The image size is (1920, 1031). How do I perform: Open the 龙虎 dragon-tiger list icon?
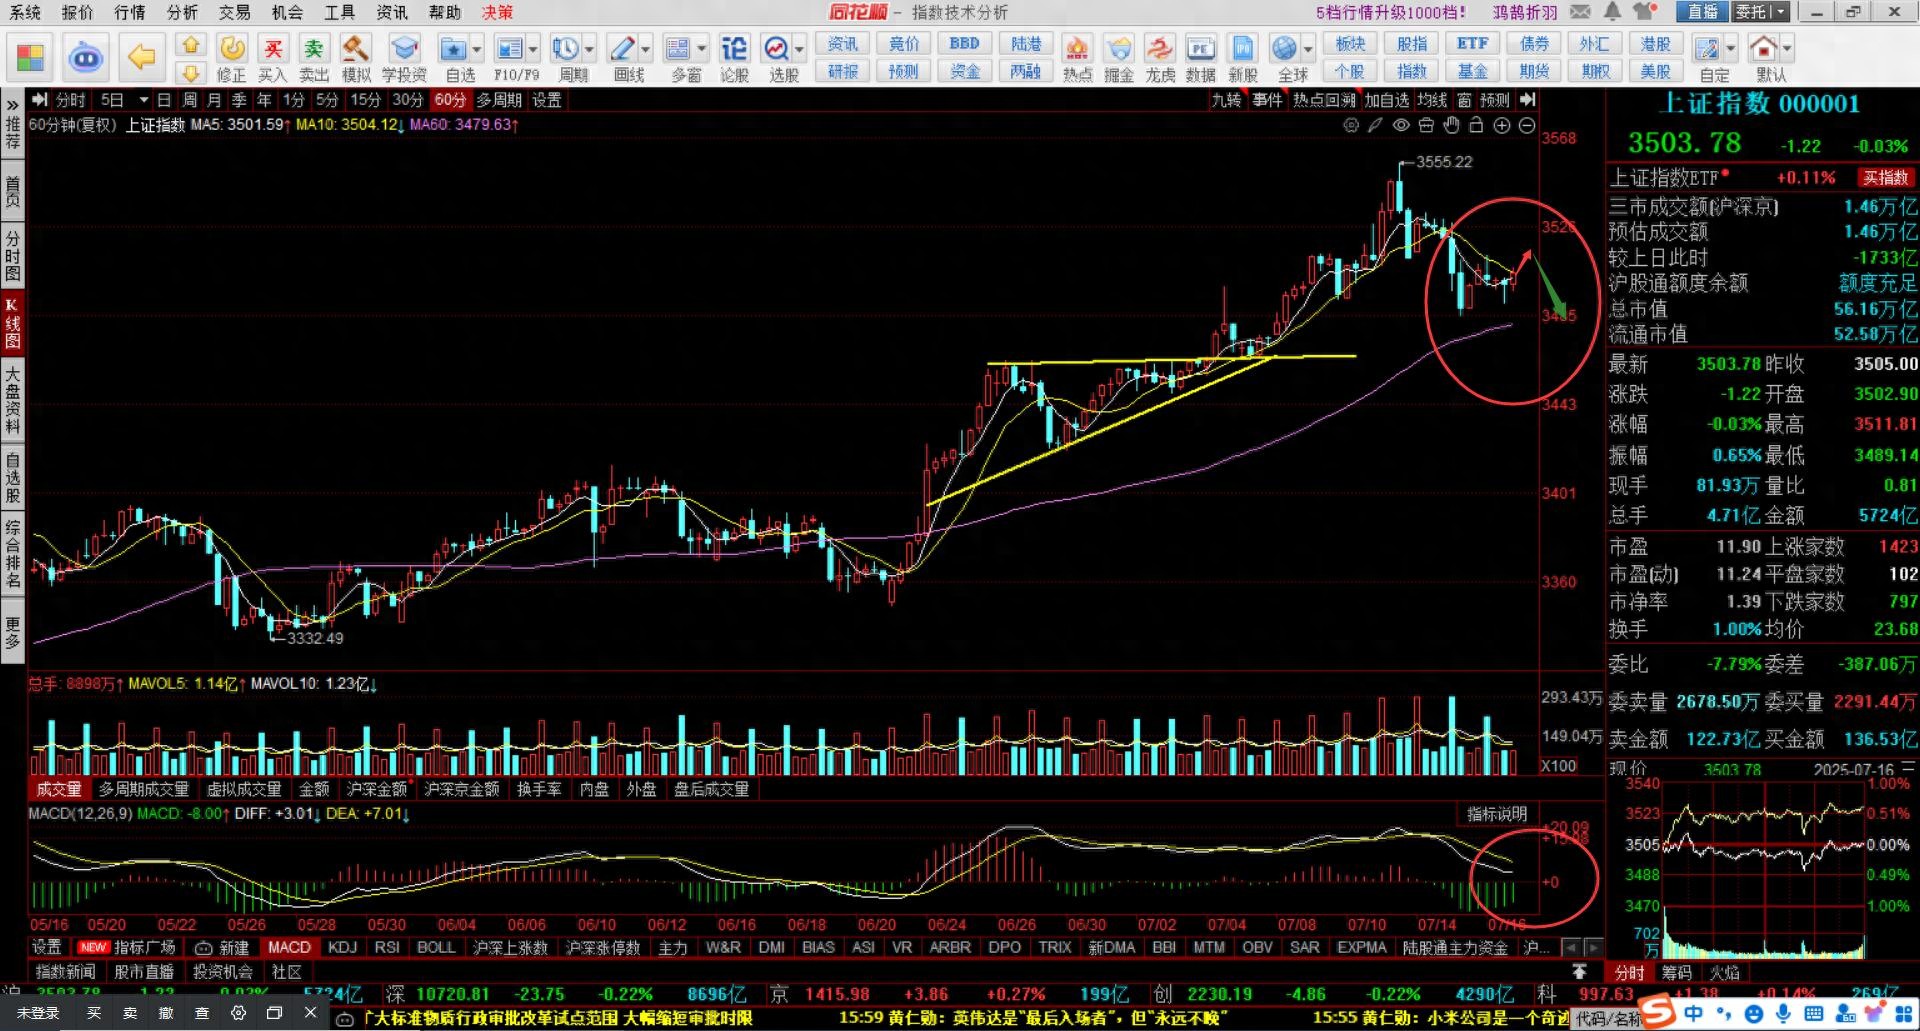click(x=1160, y=58)
